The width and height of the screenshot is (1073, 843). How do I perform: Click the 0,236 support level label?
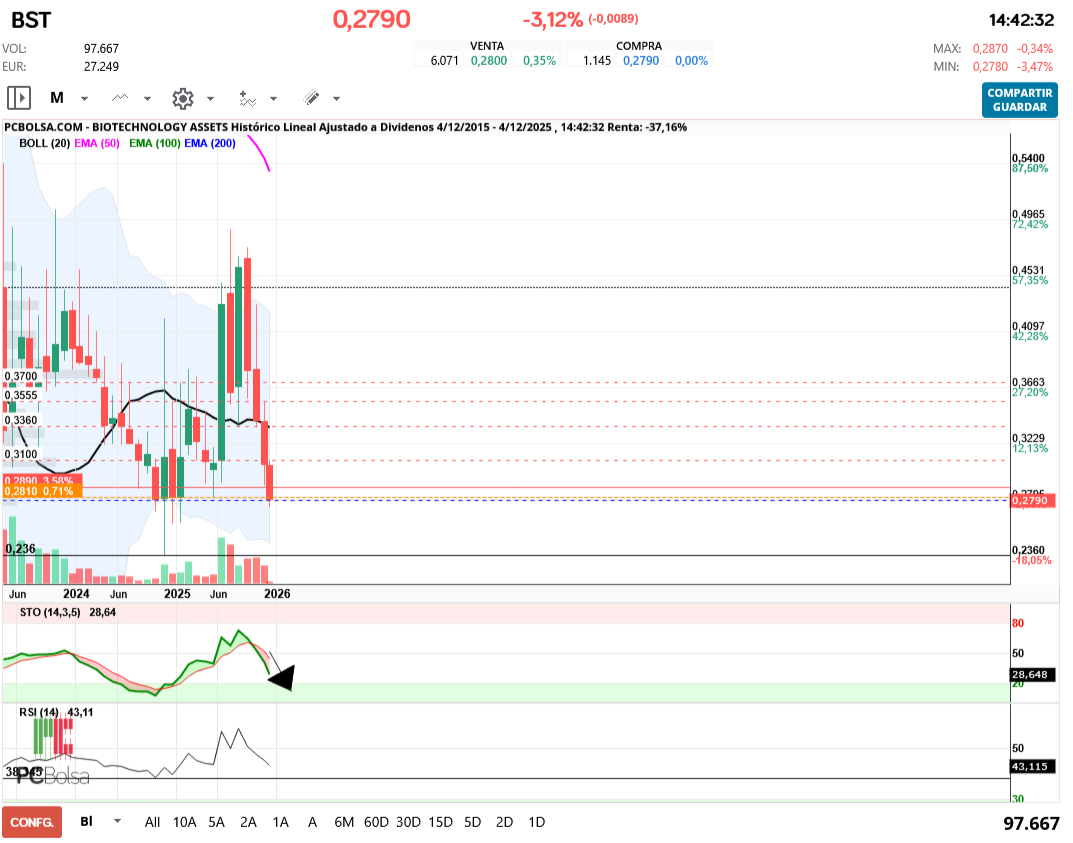point(21,549)
